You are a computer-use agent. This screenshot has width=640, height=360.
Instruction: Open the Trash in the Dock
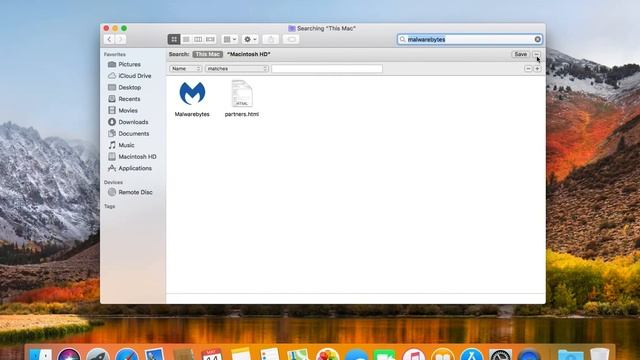coord(599,354)
